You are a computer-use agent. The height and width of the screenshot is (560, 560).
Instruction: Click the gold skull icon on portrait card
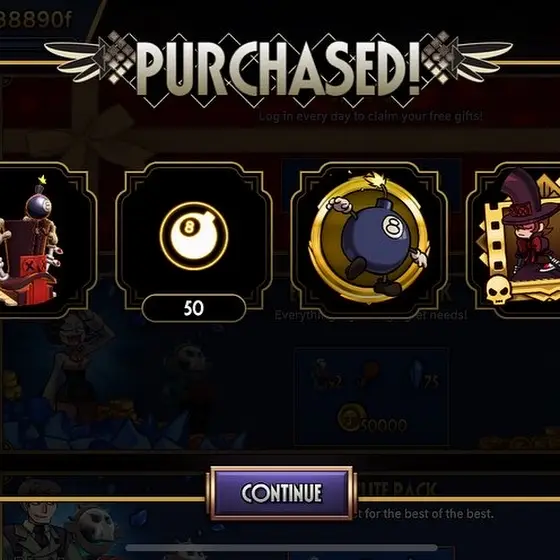pos(498,291)
